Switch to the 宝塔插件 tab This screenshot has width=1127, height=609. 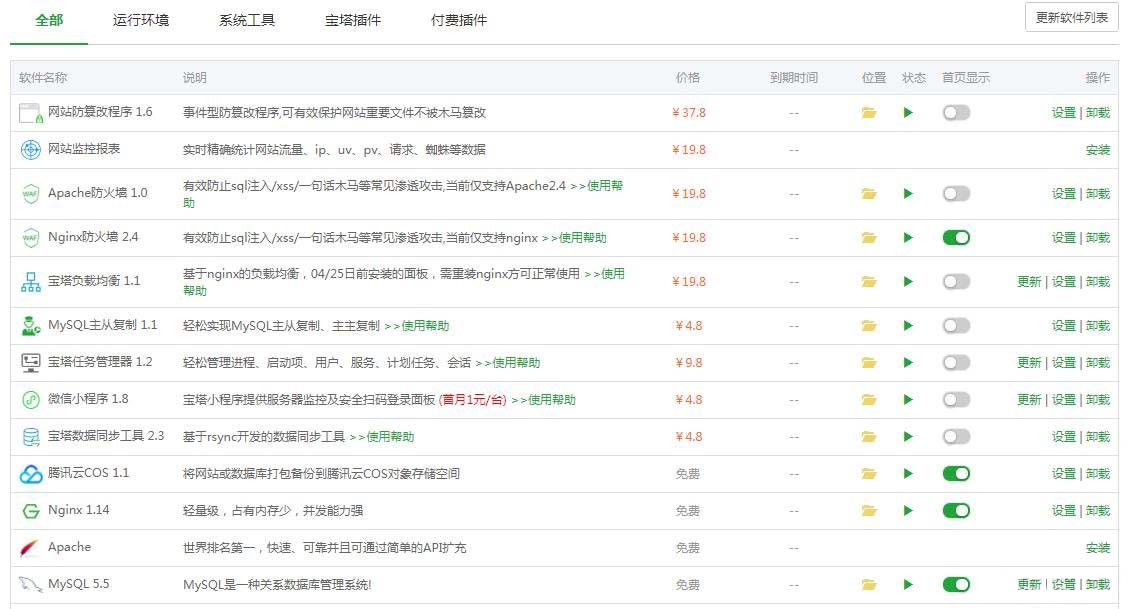[353, 20]
